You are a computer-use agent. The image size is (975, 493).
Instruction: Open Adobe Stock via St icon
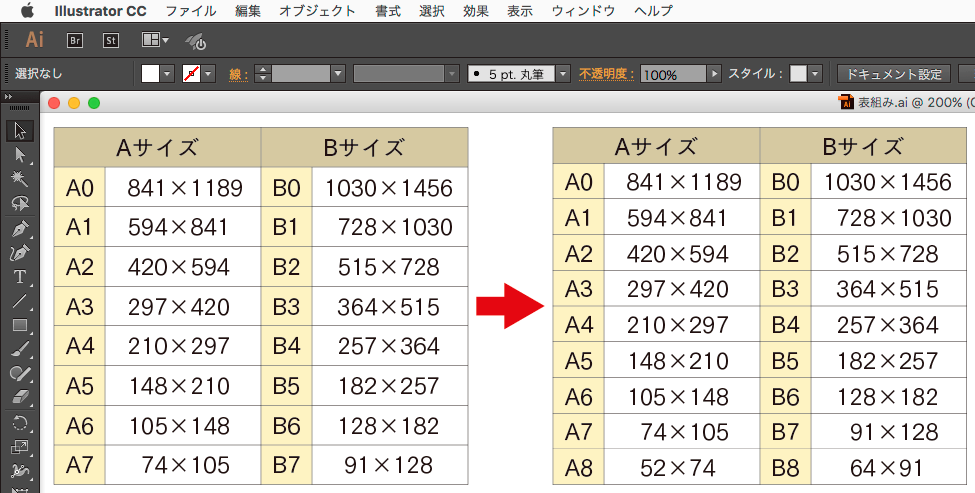point(111,40)
